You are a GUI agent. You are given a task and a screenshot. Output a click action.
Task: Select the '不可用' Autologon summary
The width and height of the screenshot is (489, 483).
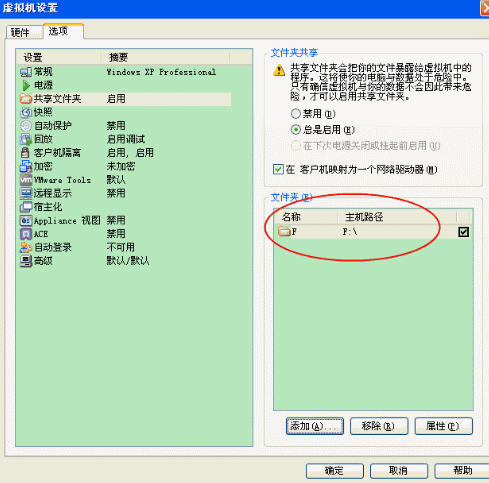coord(120,247)
